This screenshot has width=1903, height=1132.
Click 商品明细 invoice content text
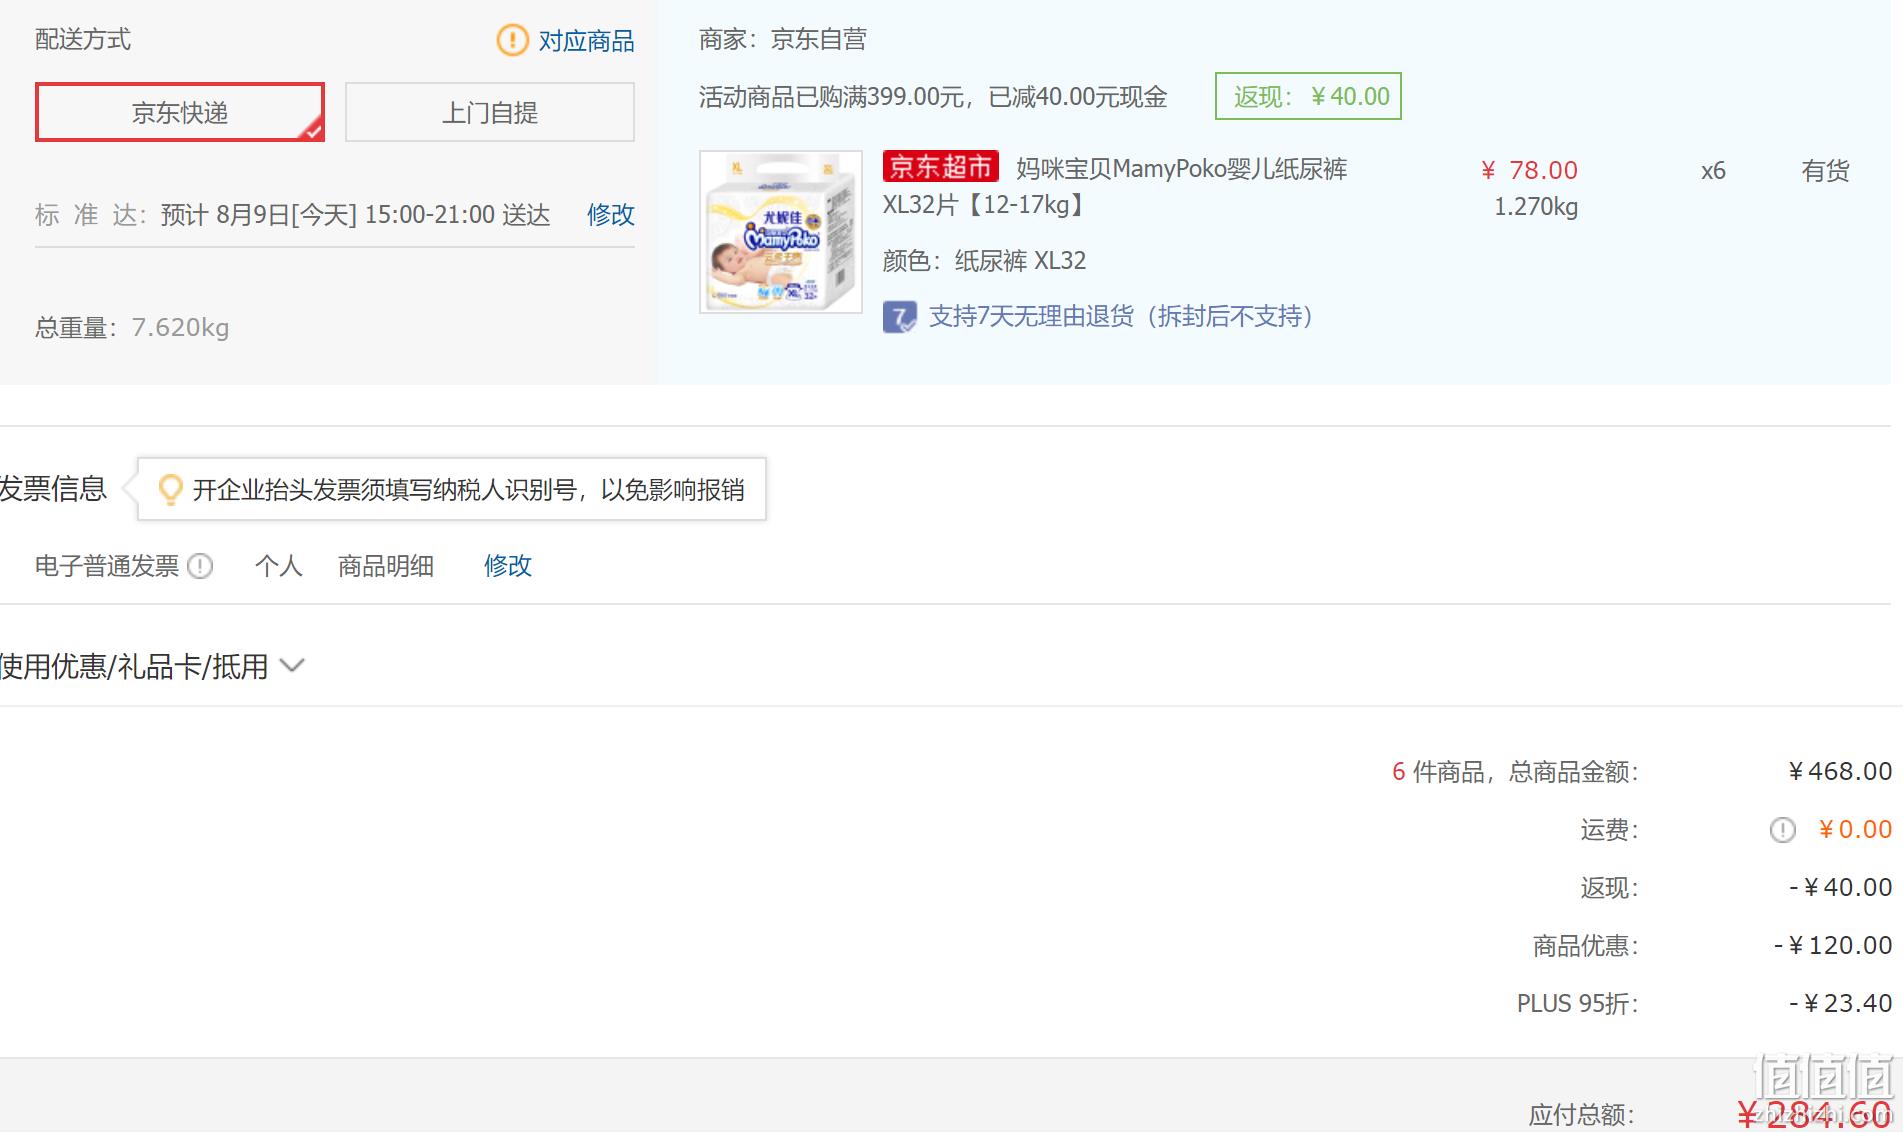386,566
